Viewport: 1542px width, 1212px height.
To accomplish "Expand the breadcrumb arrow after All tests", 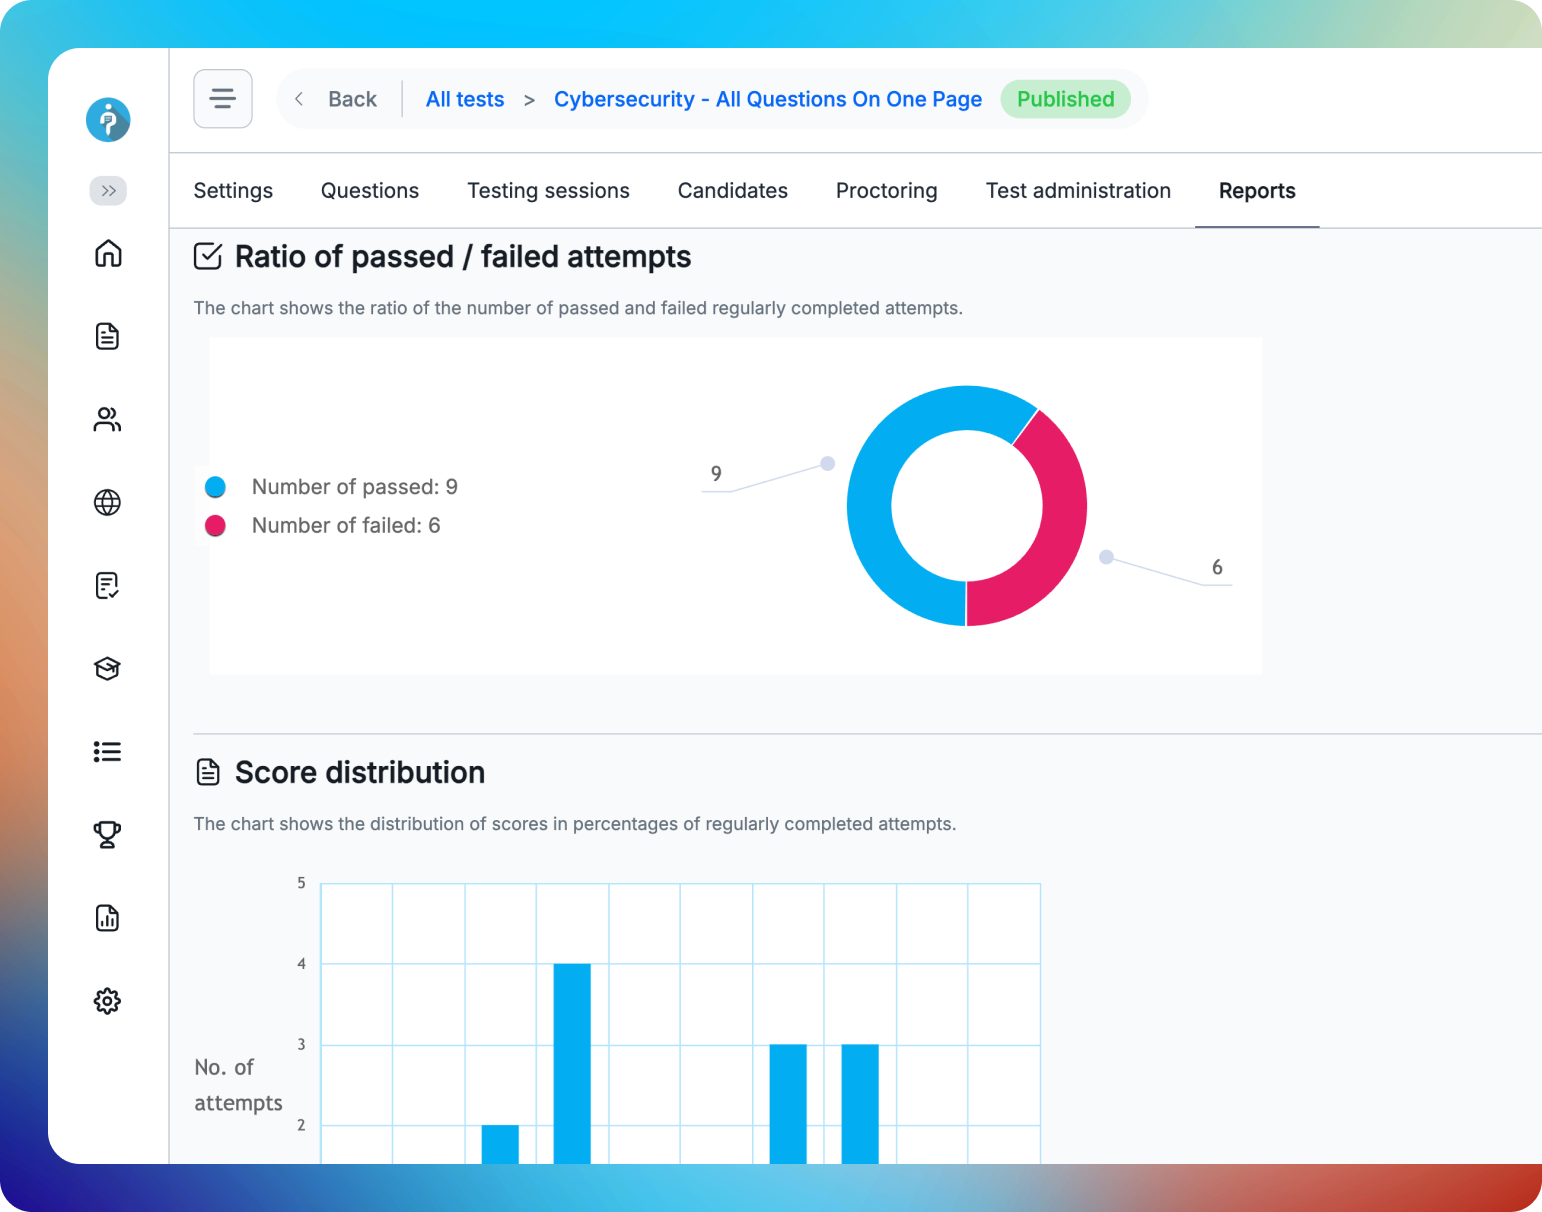I will coord(529,99).
